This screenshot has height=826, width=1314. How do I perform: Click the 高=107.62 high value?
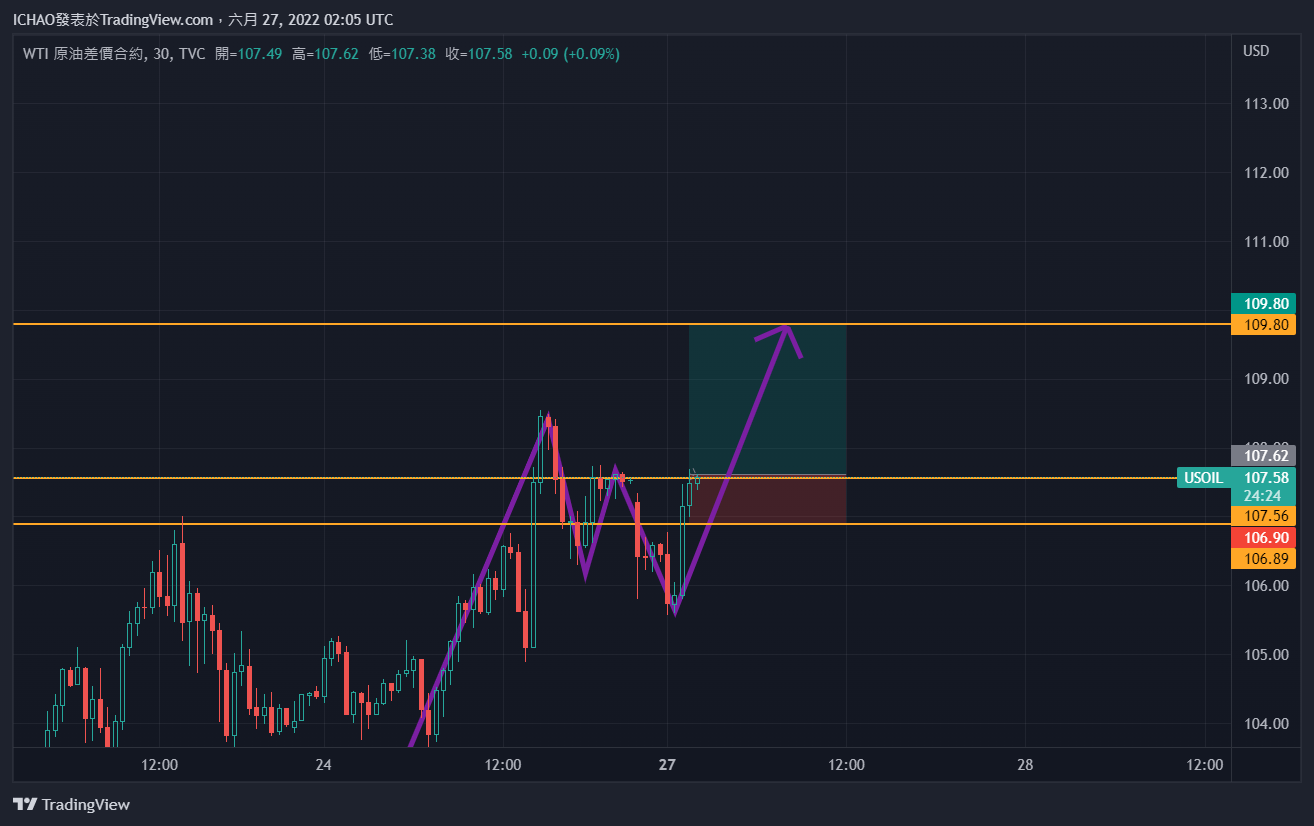tap(325, 54)
